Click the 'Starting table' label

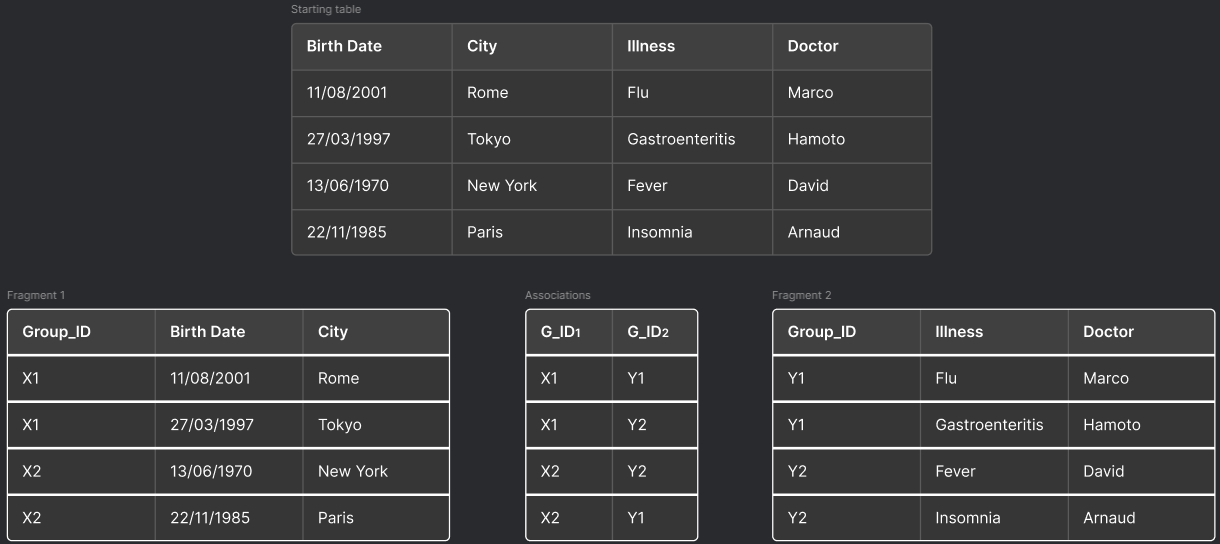[x=326, y=9]
